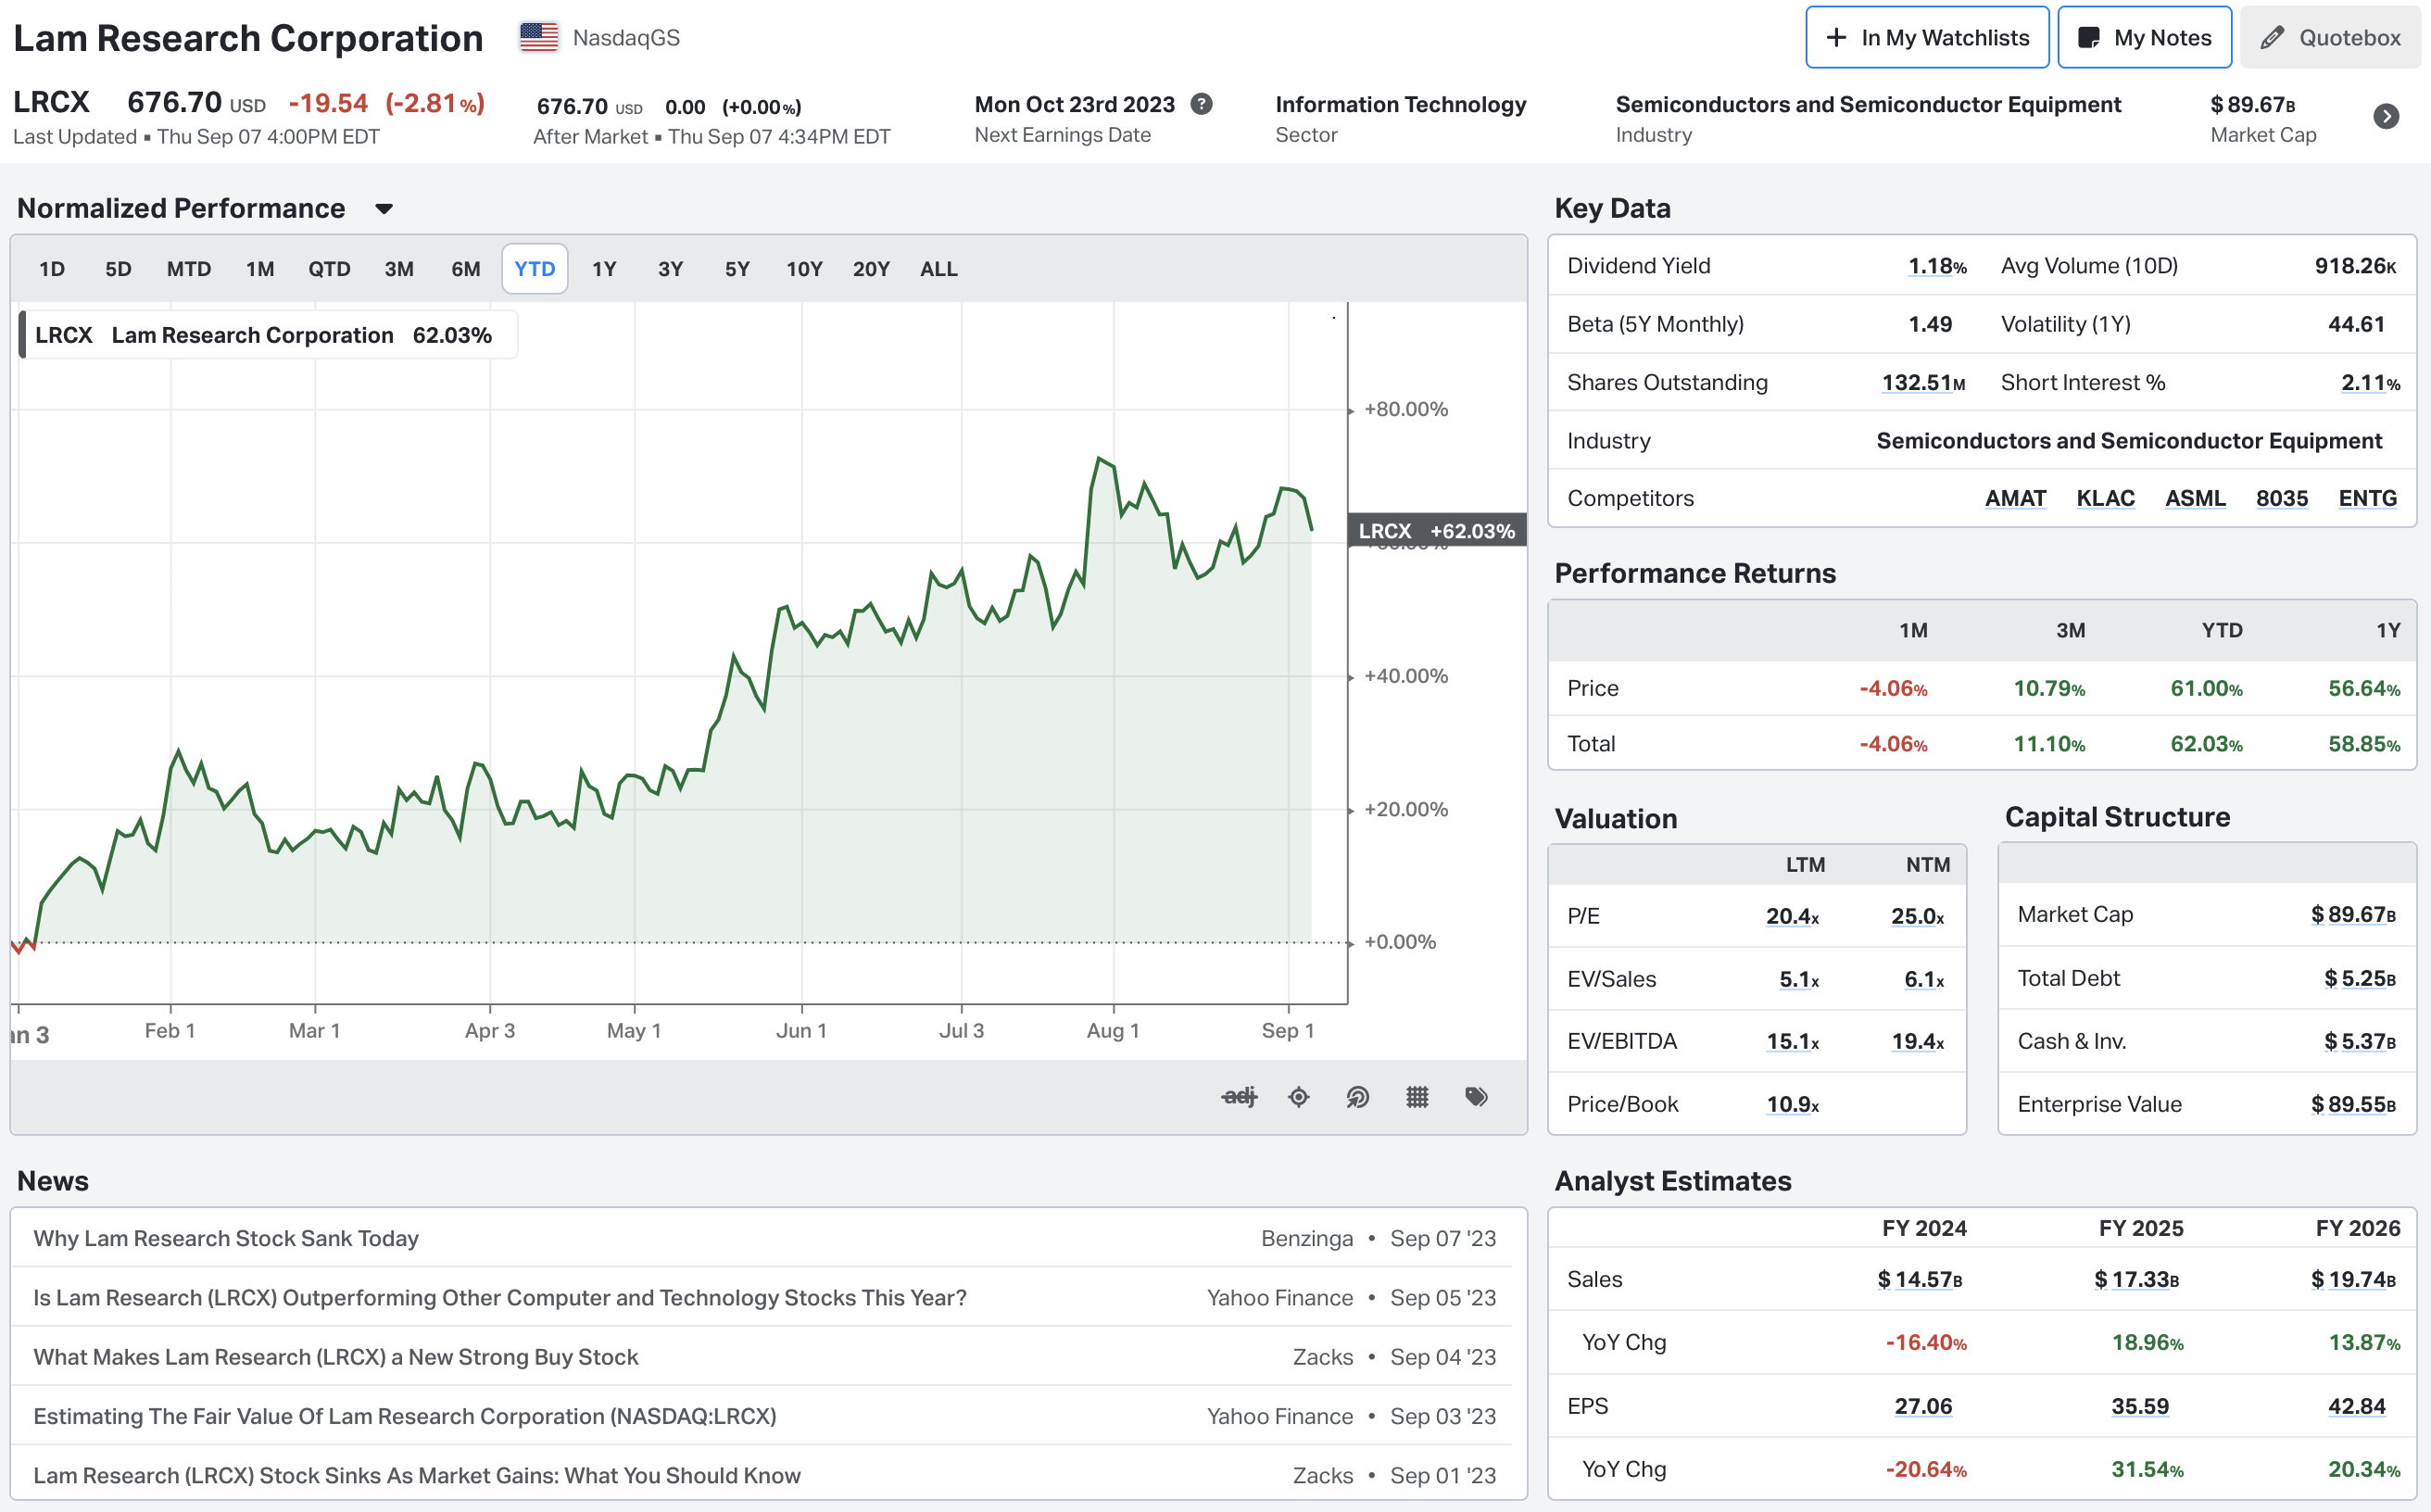Image resolution: width=2431 pixels, height=1512 pixels.
Task: Click FY 2026 Sales estimate $19.74B
Action: [2353, 1279]
